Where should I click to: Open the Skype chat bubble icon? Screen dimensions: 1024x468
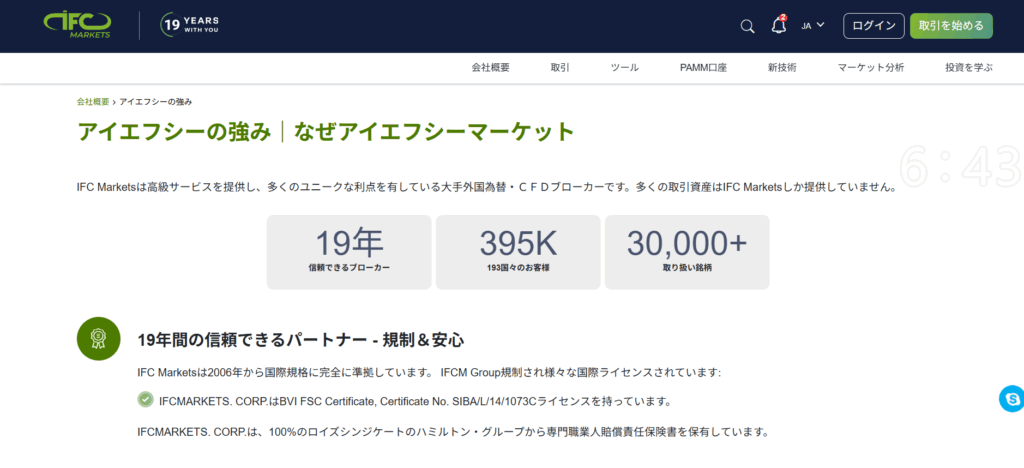[1012, 399]
